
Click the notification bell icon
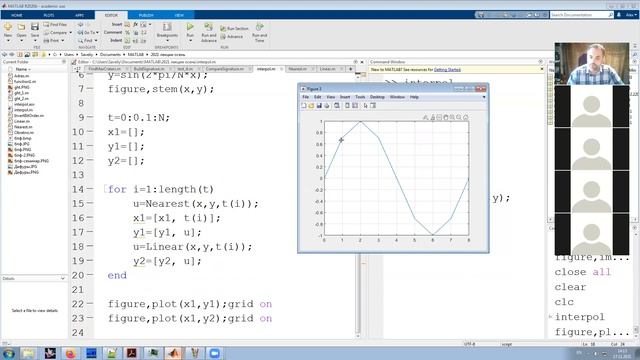coord(619,15)
